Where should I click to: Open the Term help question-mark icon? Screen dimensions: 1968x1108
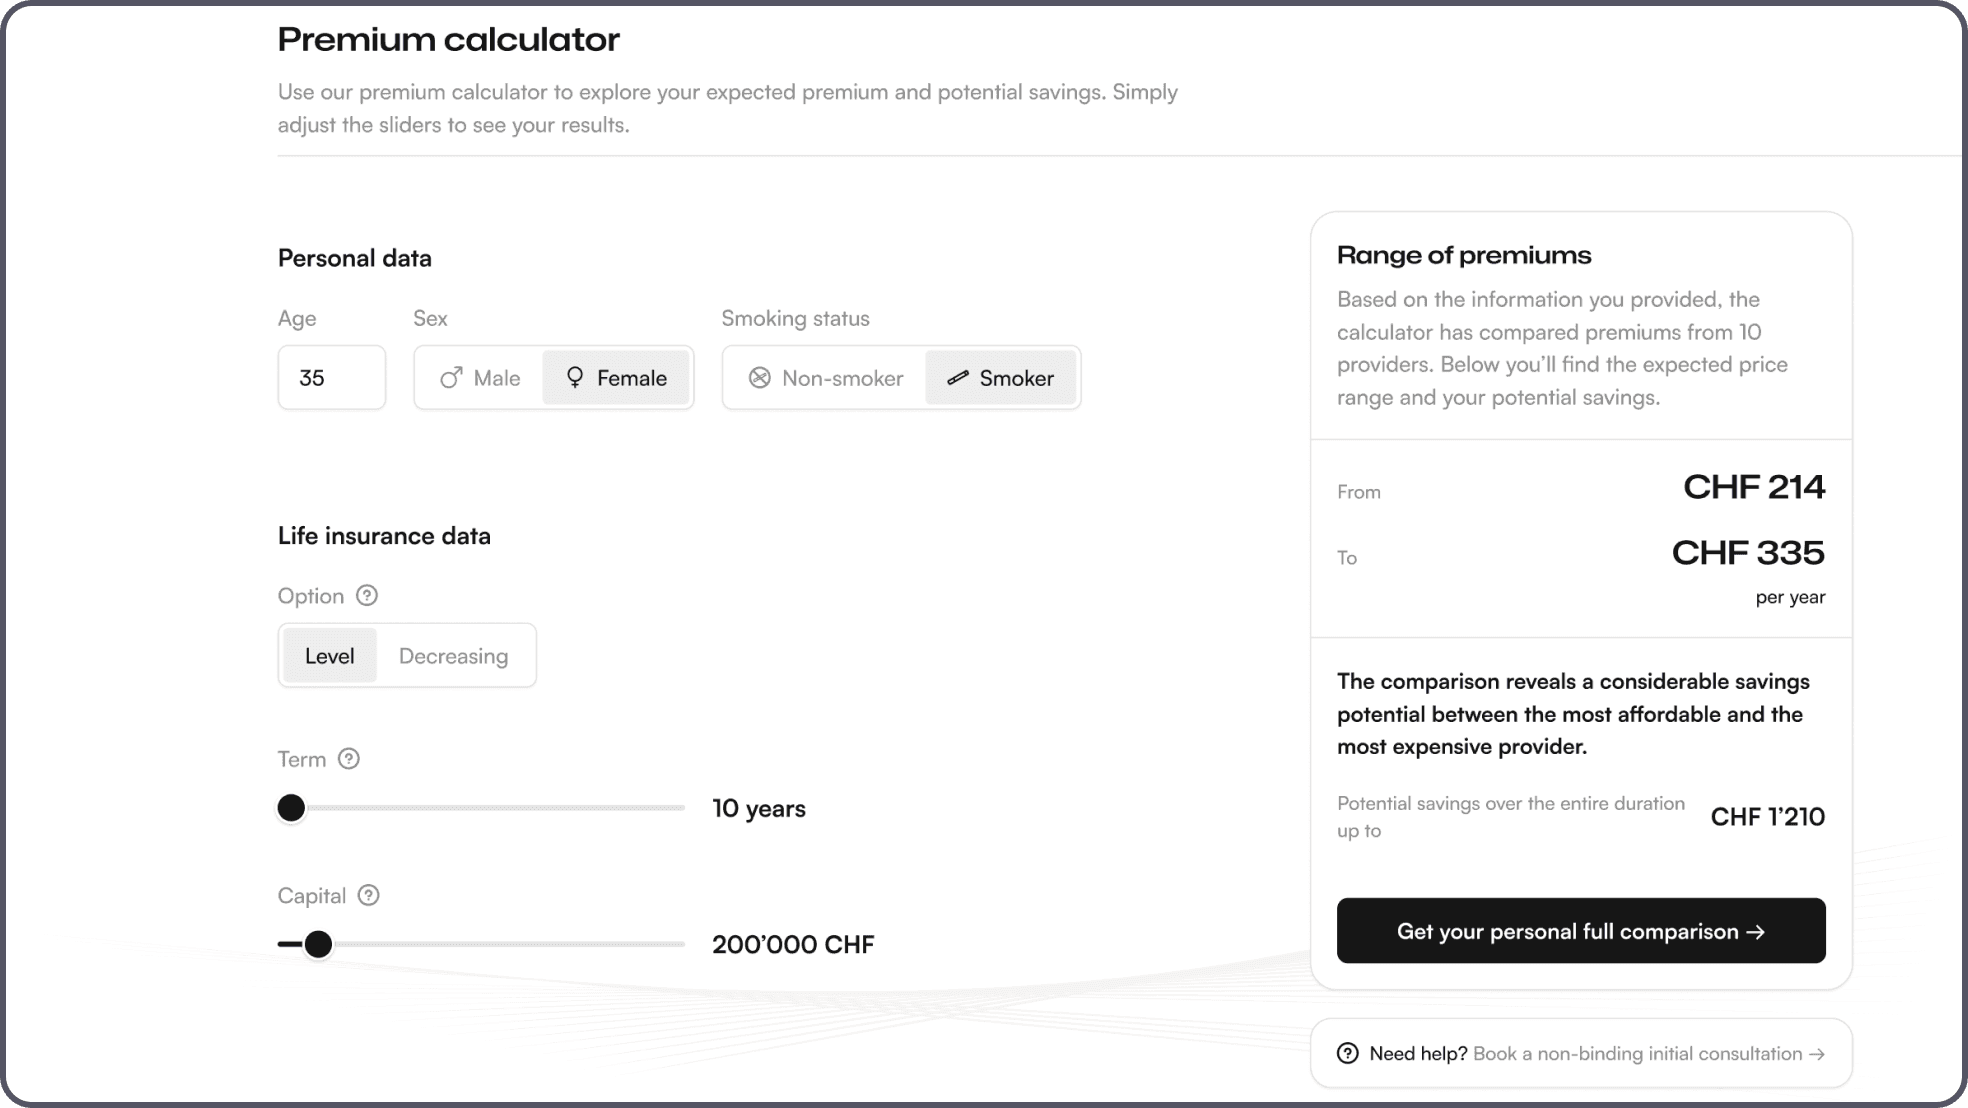(349, 758)
